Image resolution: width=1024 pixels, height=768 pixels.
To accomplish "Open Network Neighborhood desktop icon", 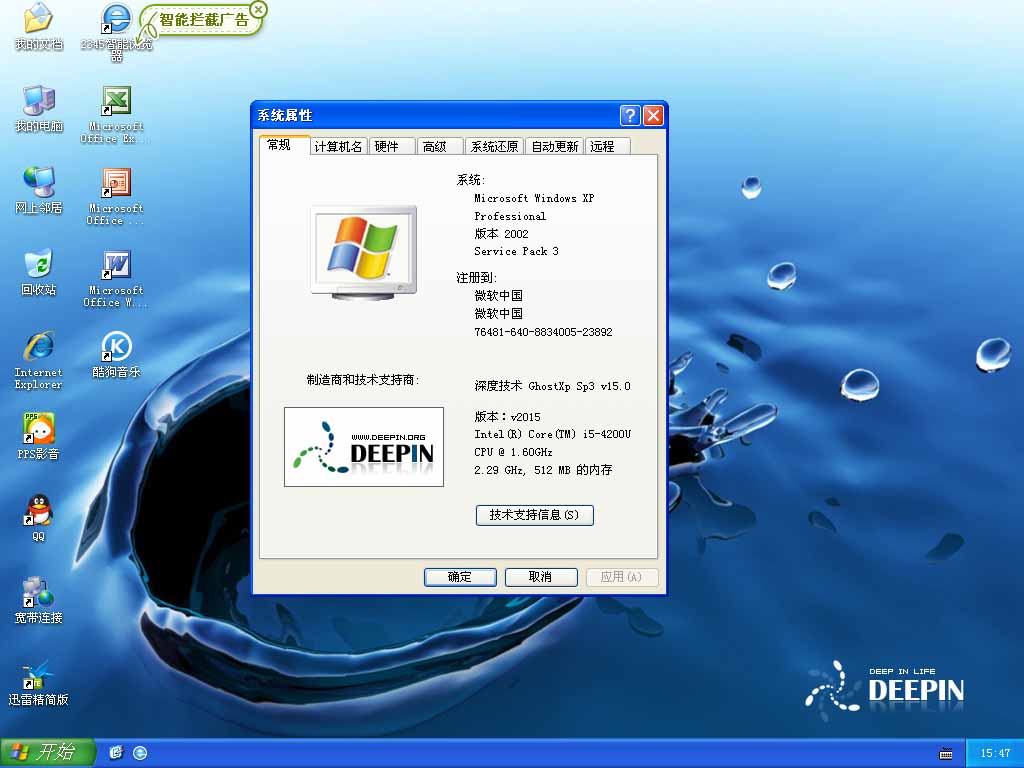I will click(39, 191).
